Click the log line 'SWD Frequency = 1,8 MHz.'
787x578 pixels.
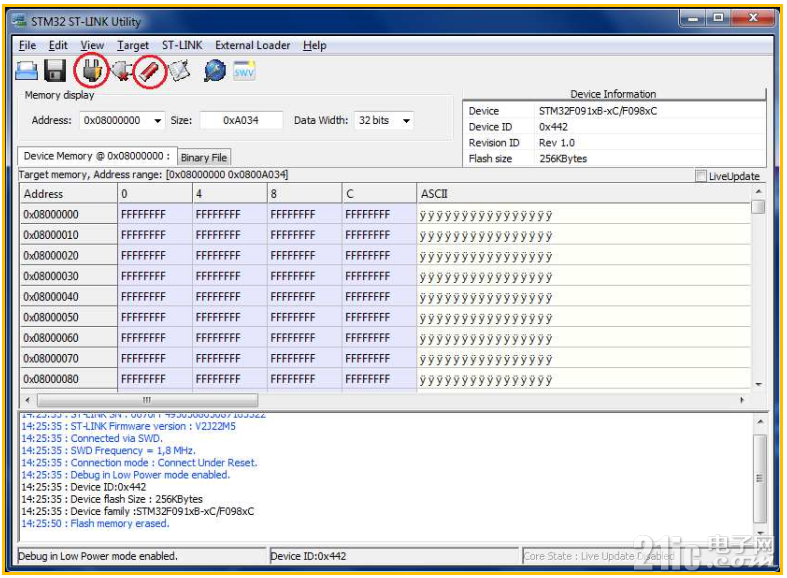coord(108,451)
